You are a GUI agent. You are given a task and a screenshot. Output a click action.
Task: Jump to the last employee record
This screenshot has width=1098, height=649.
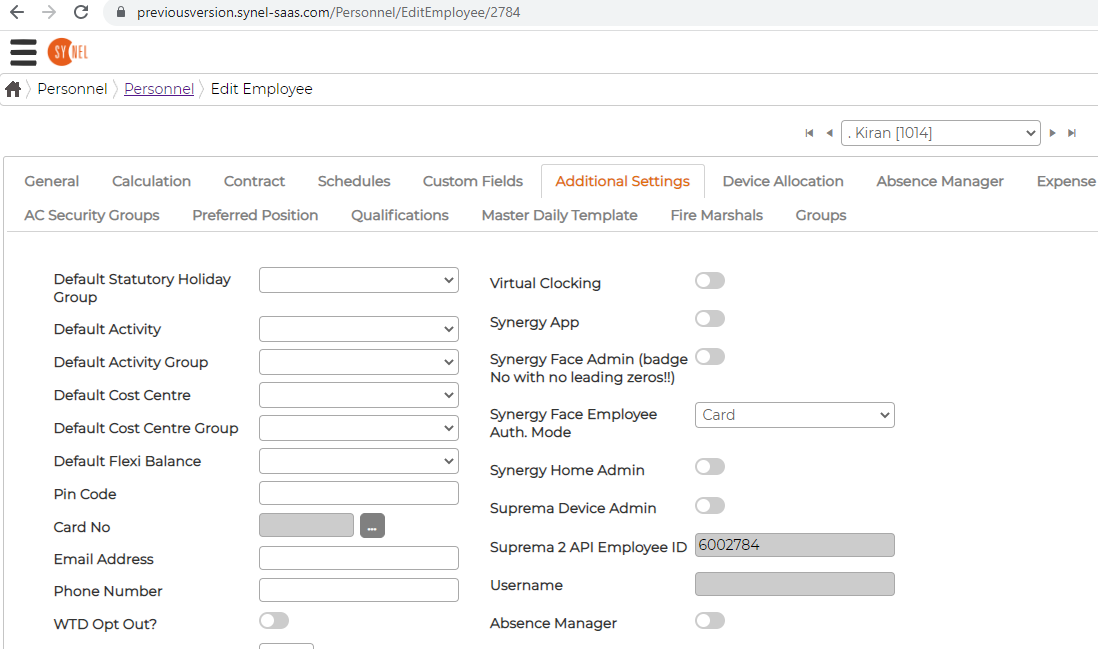[1071, 133]
